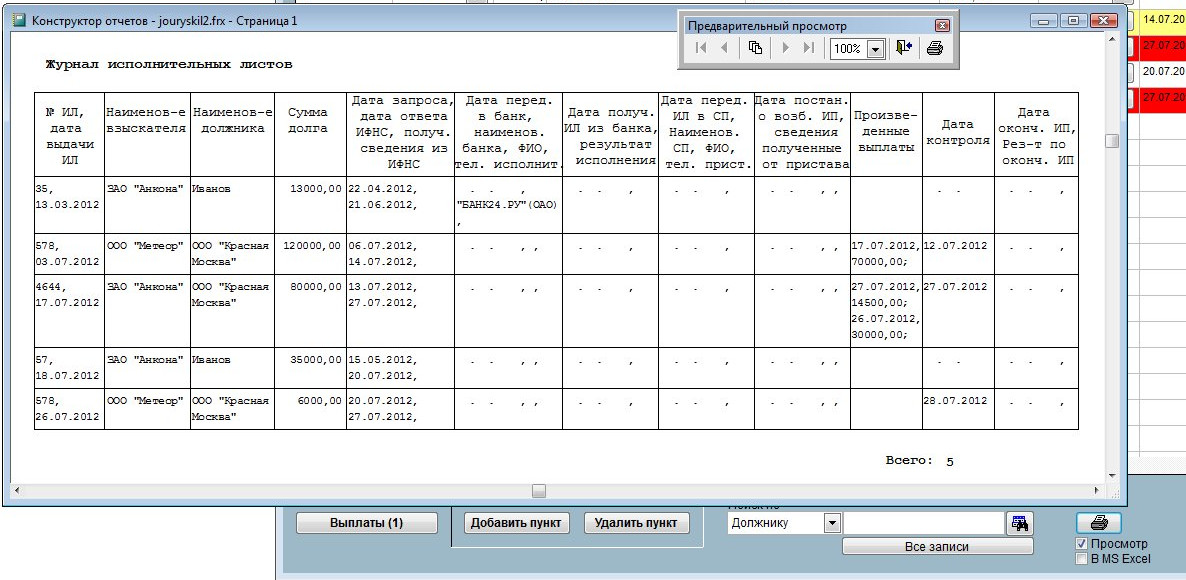
Task: Print report from the preview toolbar
Action: click(935, 48)
